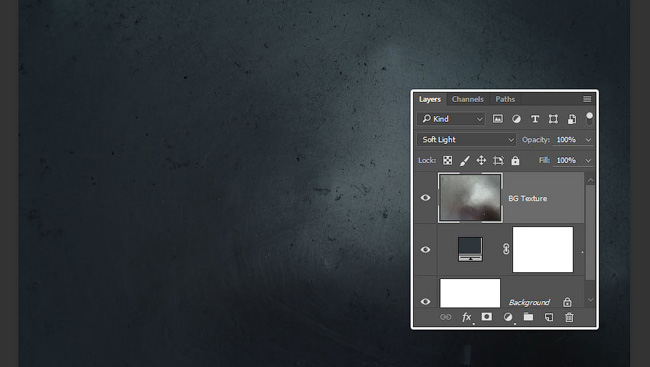Click Opacity 100% value field
The width and height of the screenshot is (650, 367).
point(568,140)
